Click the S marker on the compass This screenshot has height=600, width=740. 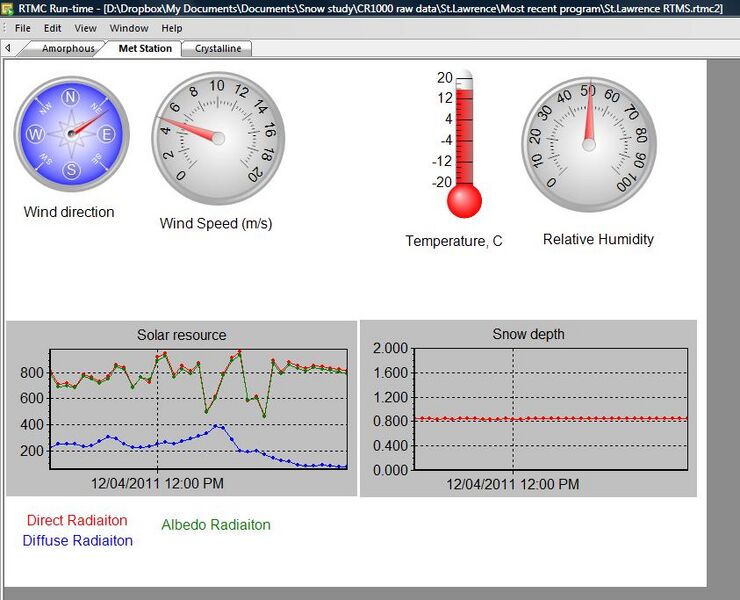point(71,170)
